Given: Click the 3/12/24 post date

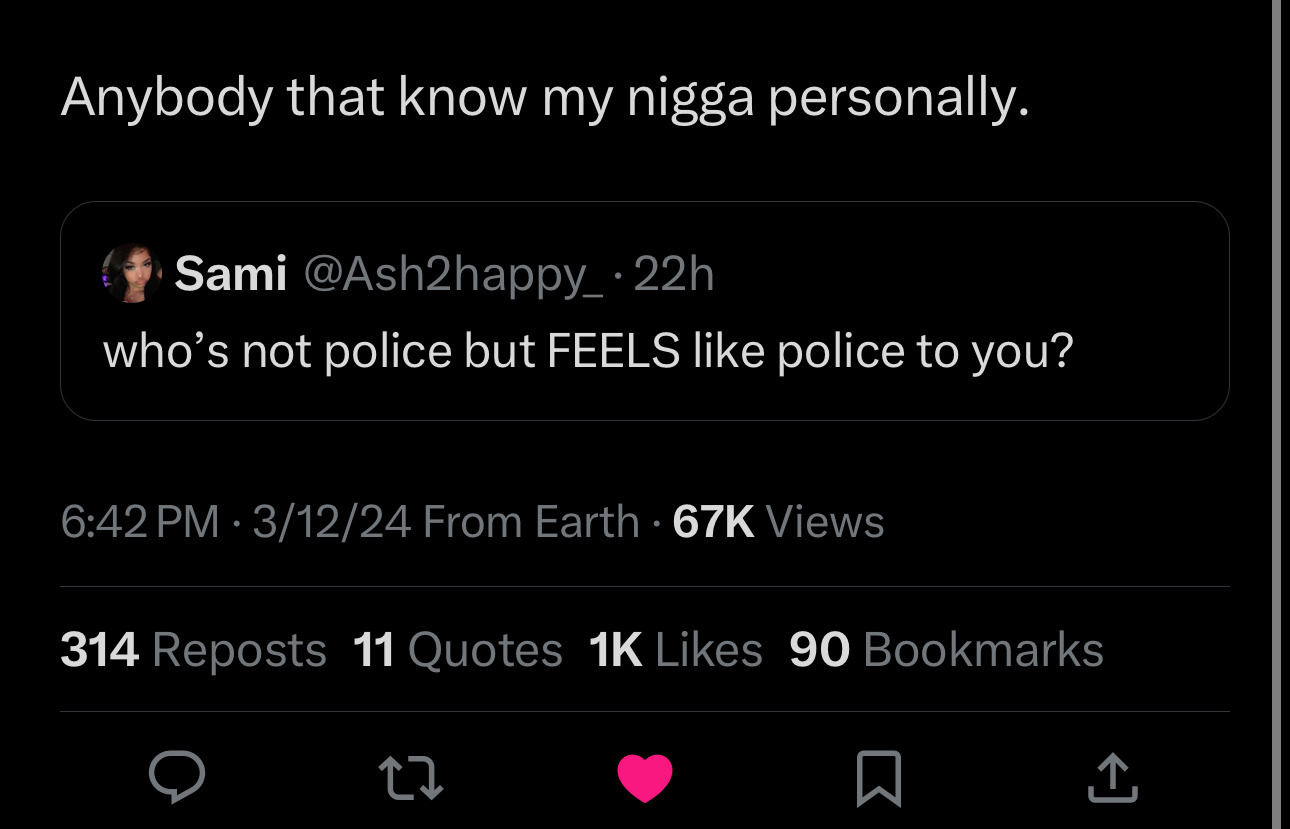Looking at the screenshot, I should [x=331, y=522].
